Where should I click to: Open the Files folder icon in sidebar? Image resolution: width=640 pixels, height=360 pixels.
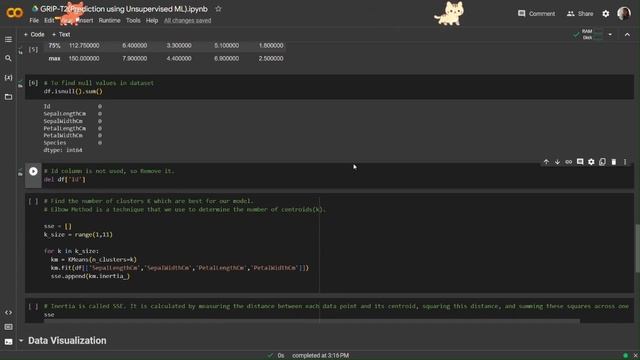point(8,97)
